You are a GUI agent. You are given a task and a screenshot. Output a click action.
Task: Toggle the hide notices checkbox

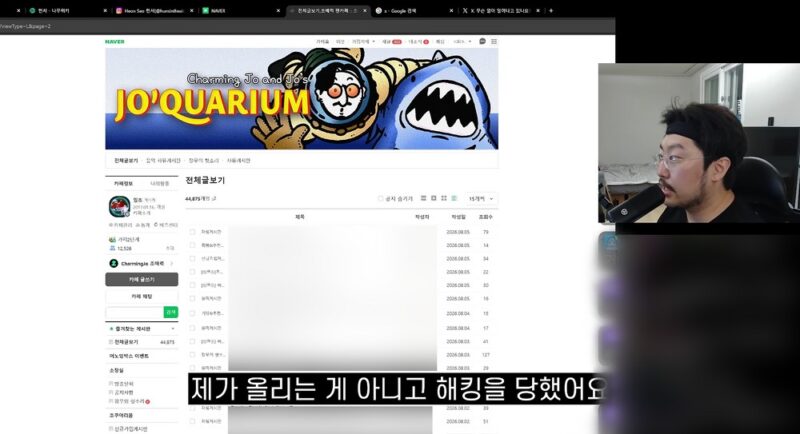click(380, 198)
